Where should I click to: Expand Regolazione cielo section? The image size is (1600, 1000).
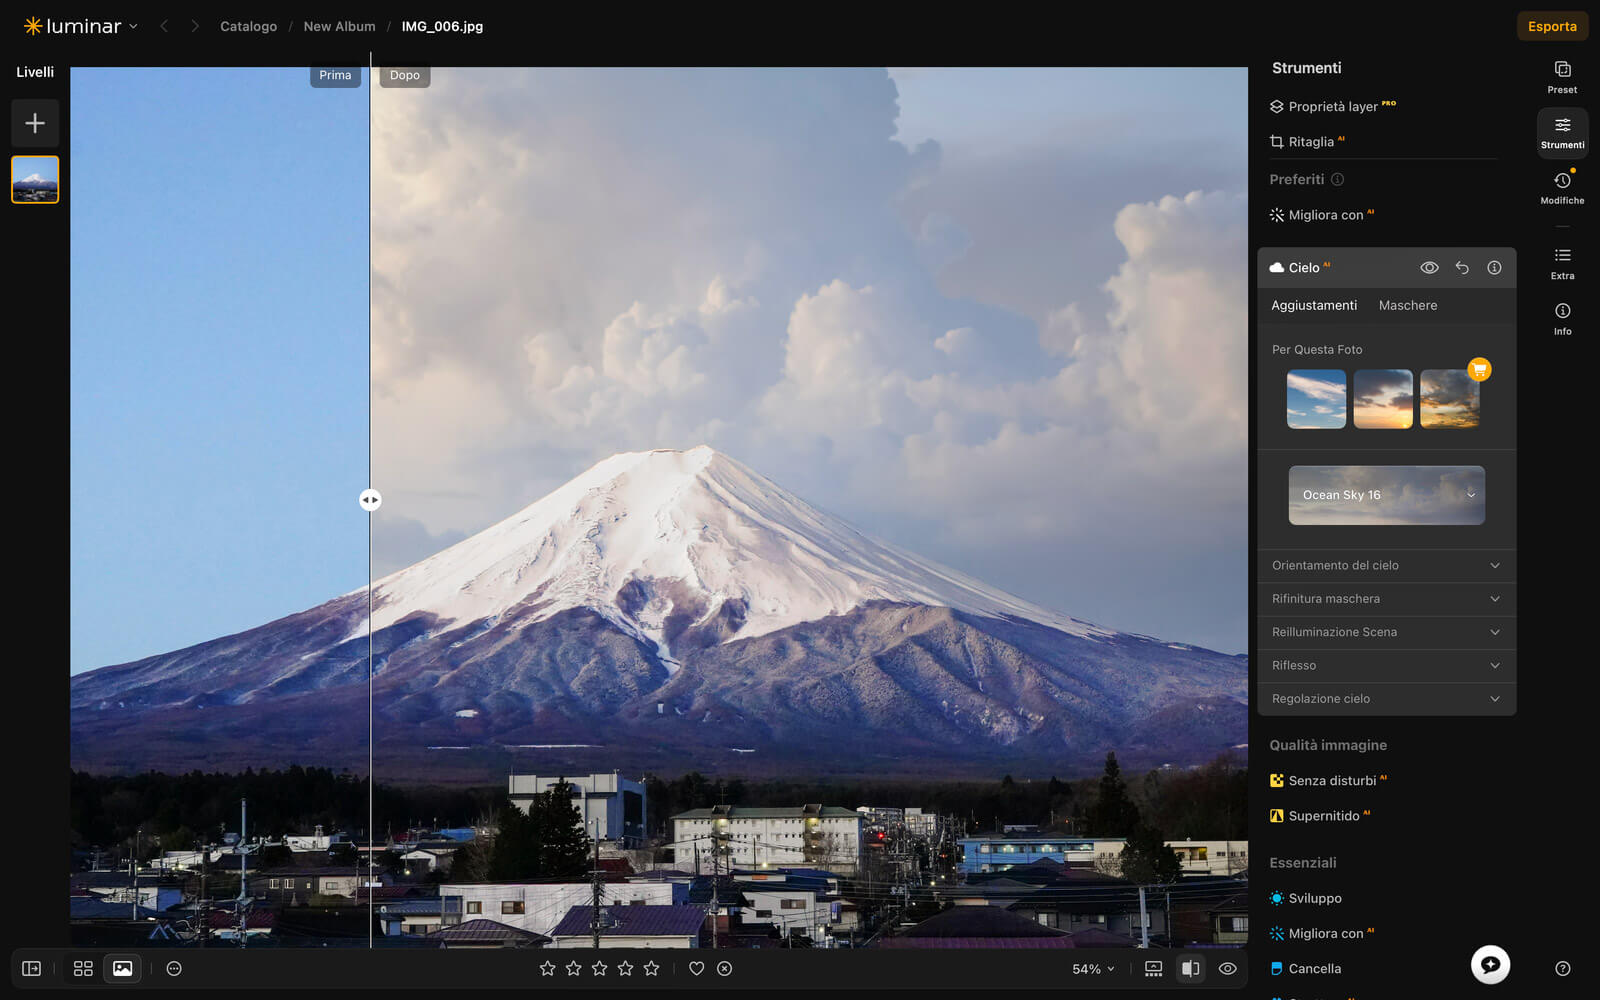pos(1386,699)
